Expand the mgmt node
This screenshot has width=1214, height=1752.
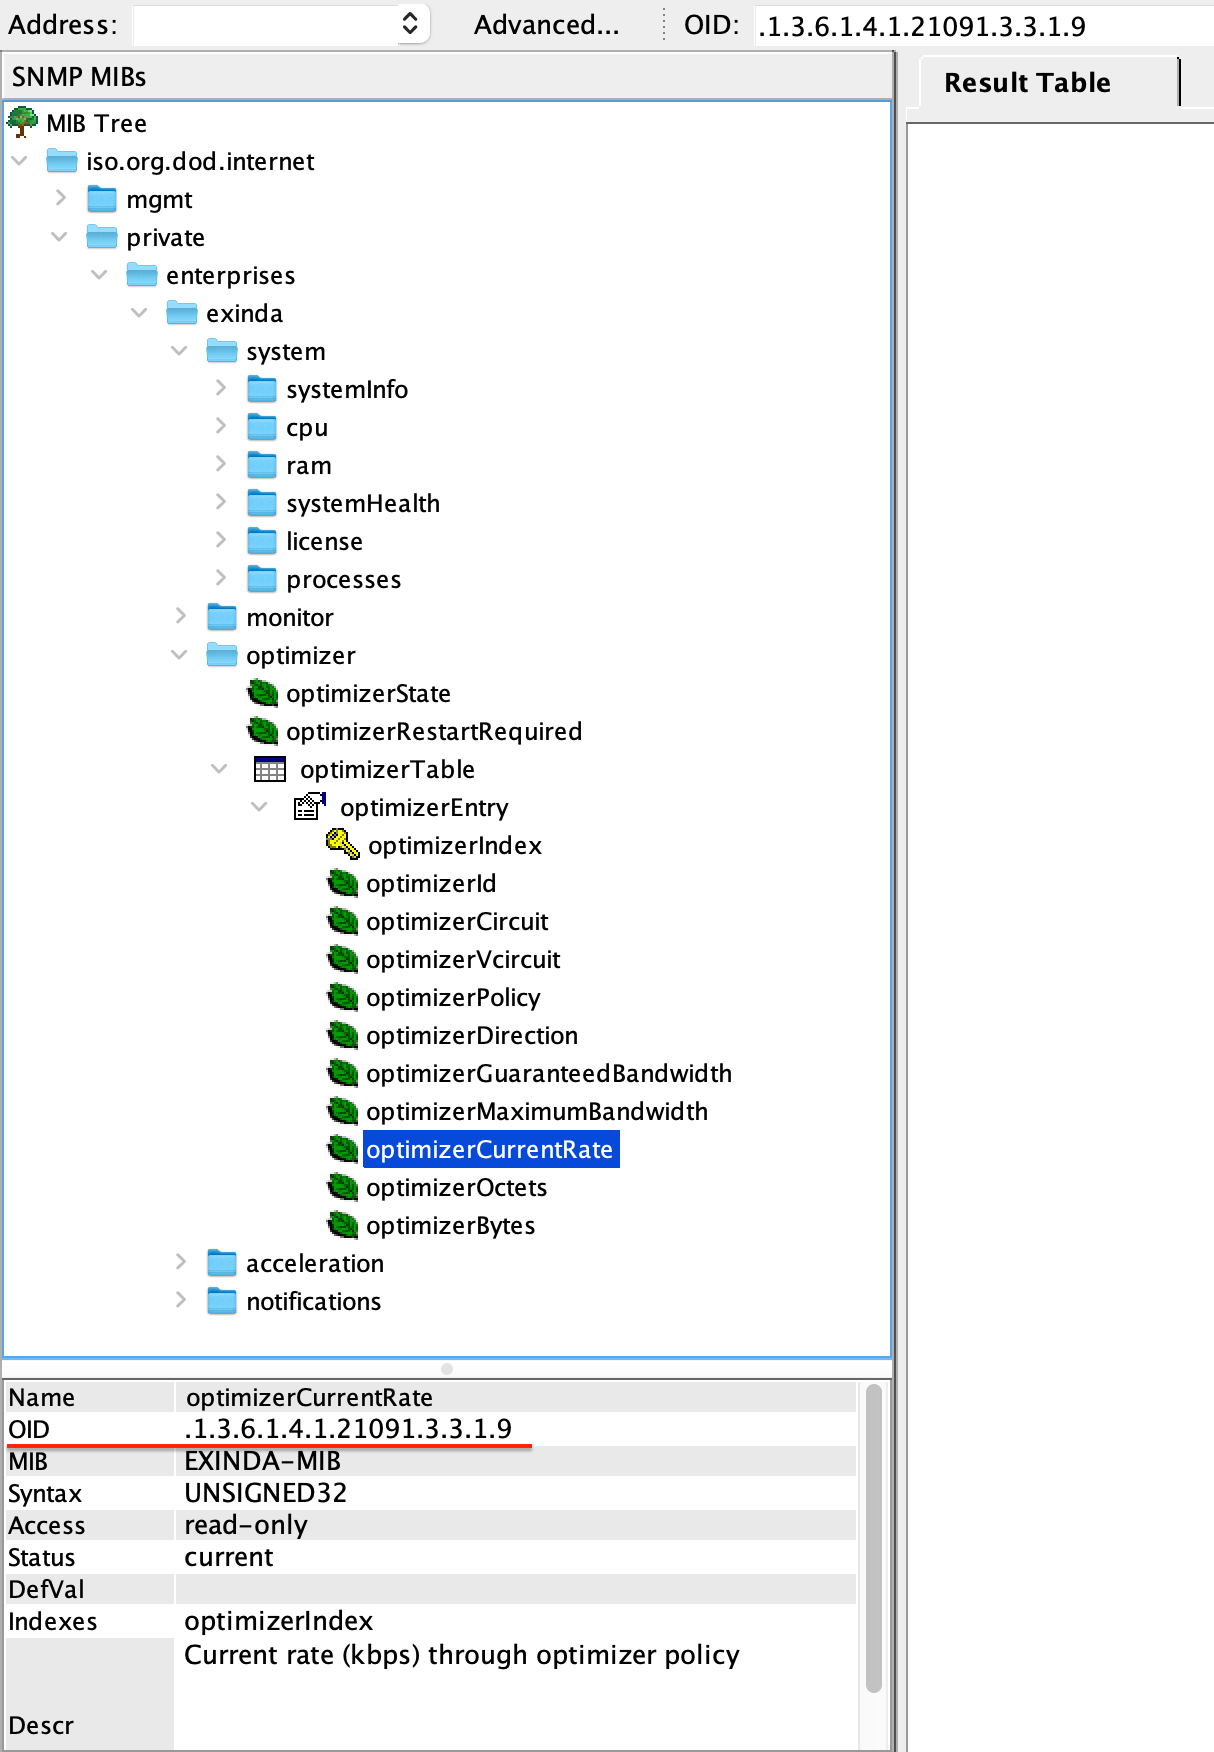pyautogui.click(x=60, y=198)
